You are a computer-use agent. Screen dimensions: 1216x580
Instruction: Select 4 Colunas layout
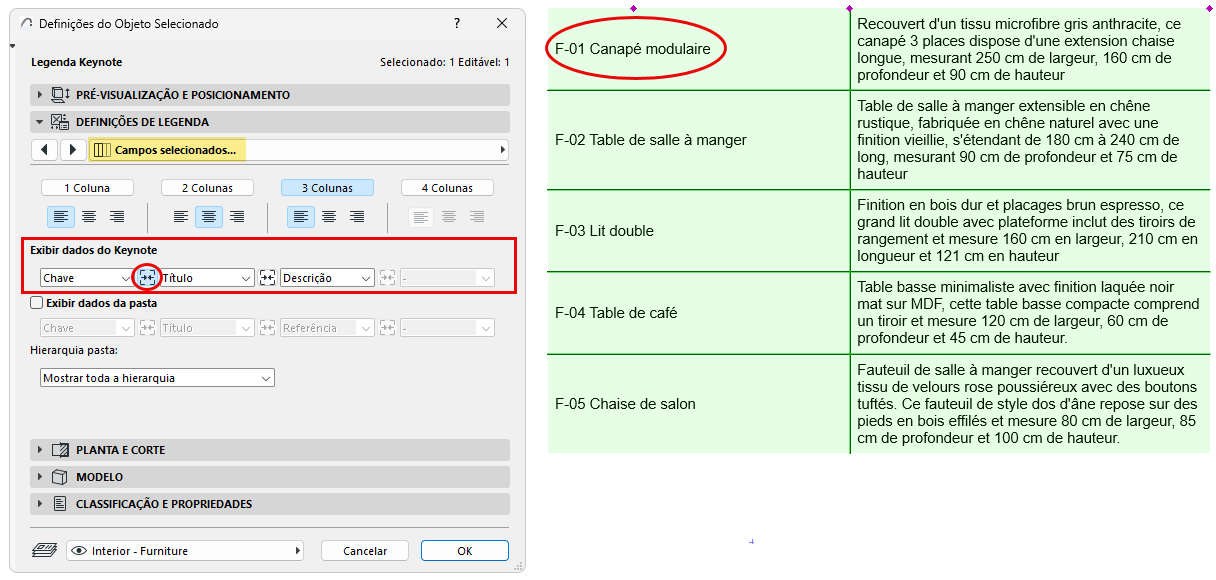[x=447, y=188]
